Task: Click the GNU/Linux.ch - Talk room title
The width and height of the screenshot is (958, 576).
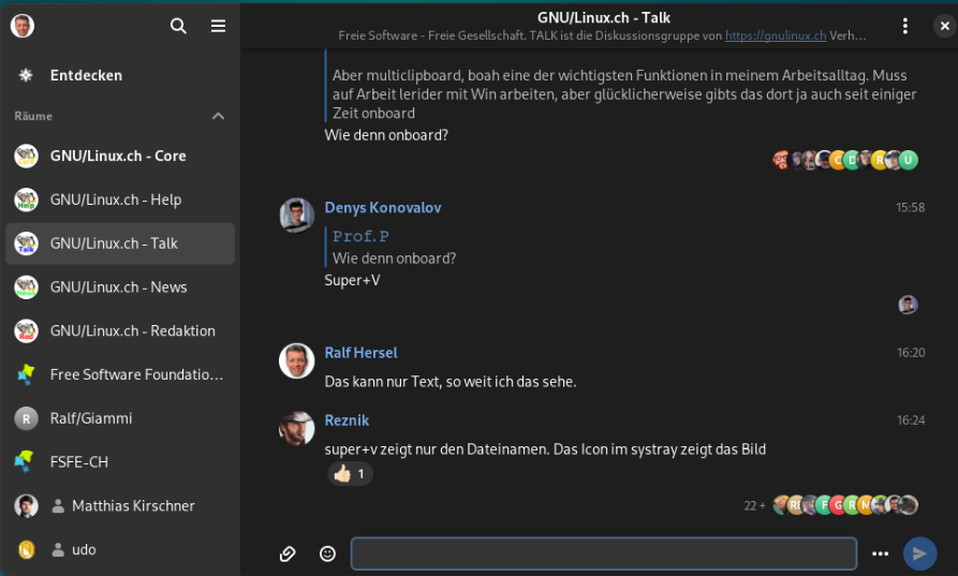Action: click(604, 18)
